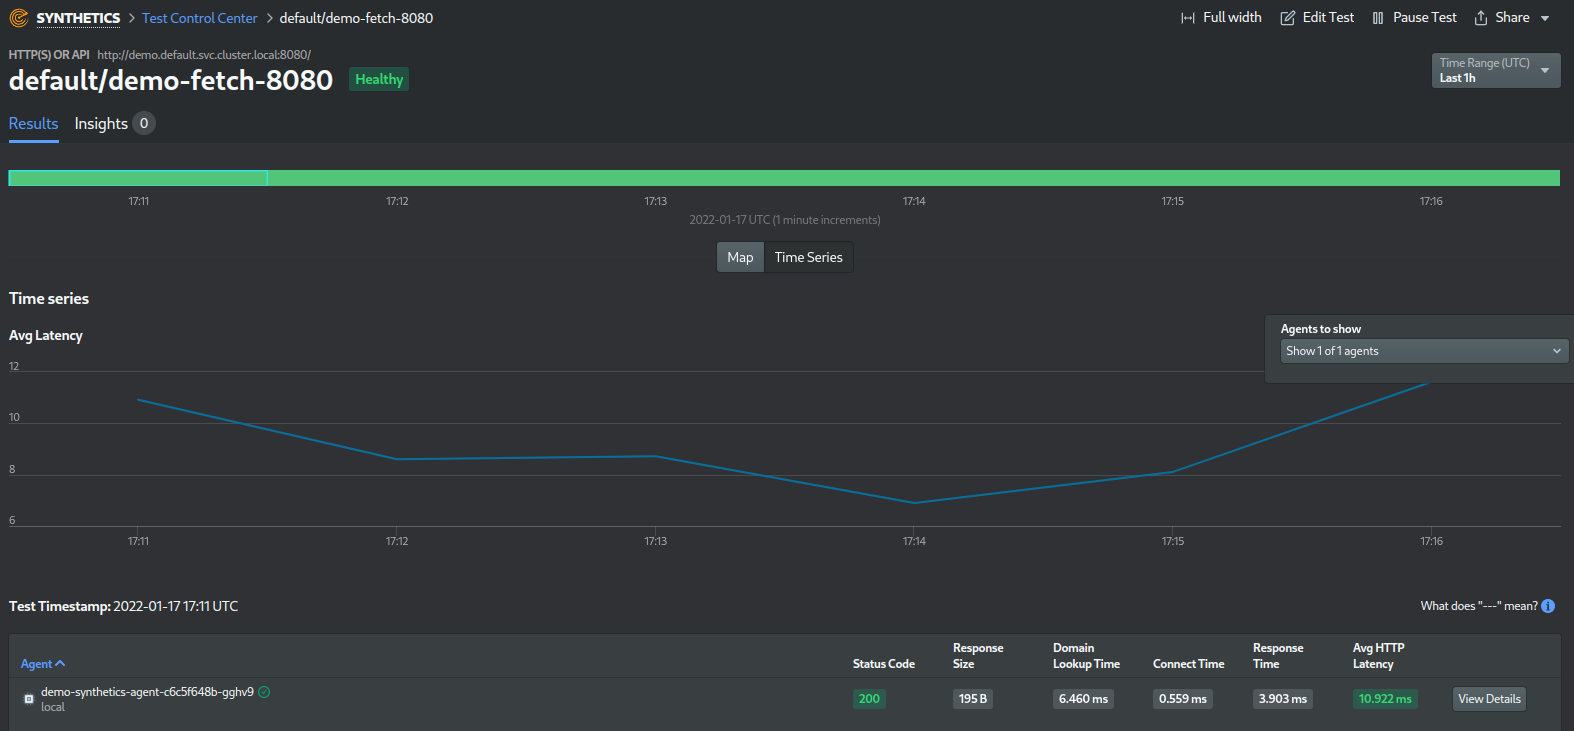The height and width of the screenshot is (731, 1574).
Task: Click the Synthetics logo icon
Action: click(19, 18)
